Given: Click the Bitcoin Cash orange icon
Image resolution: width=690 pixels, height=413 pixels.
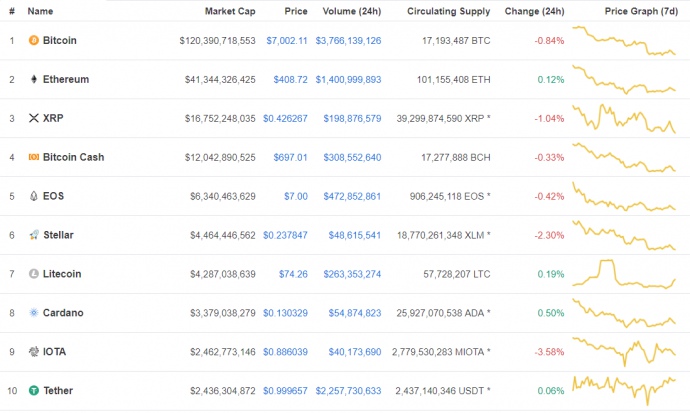Looking at the screenshot, I should (x=34, y=157).
